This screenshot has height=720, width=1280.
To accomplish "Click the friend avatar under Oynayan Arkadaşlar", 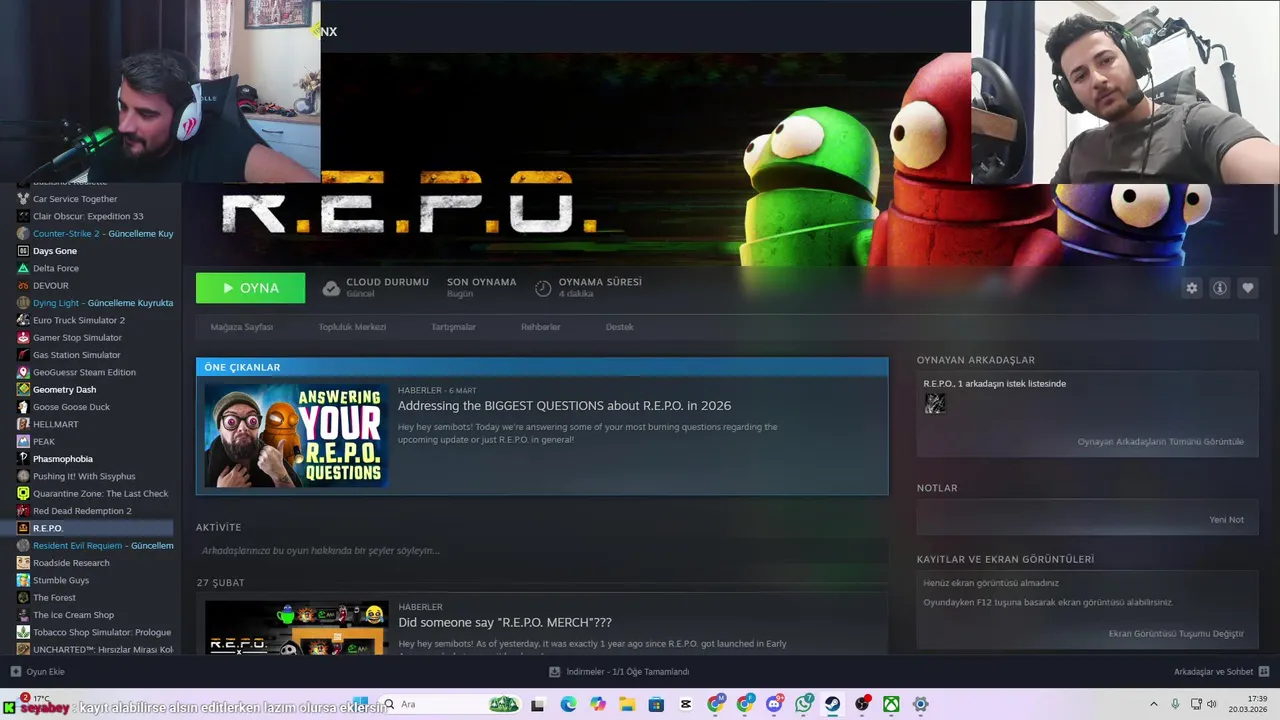I will tap(935, 403).
